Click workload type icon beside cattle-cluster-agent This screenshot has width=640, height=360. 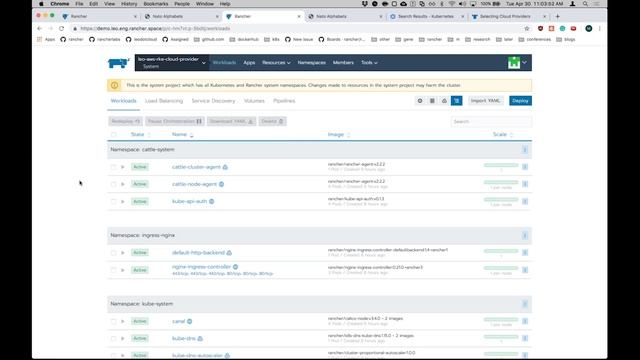point(225,167)
